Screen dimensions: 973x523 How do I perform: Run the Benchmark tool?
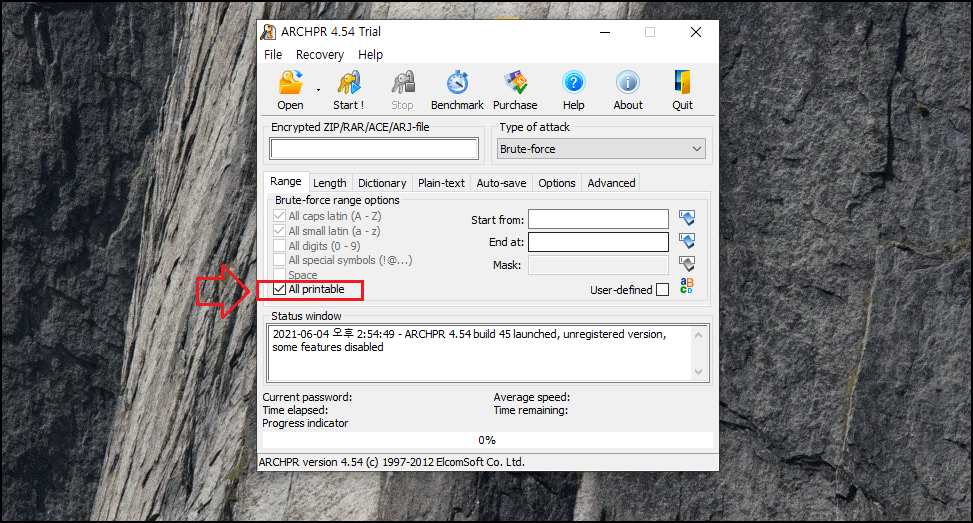[457, 91]
